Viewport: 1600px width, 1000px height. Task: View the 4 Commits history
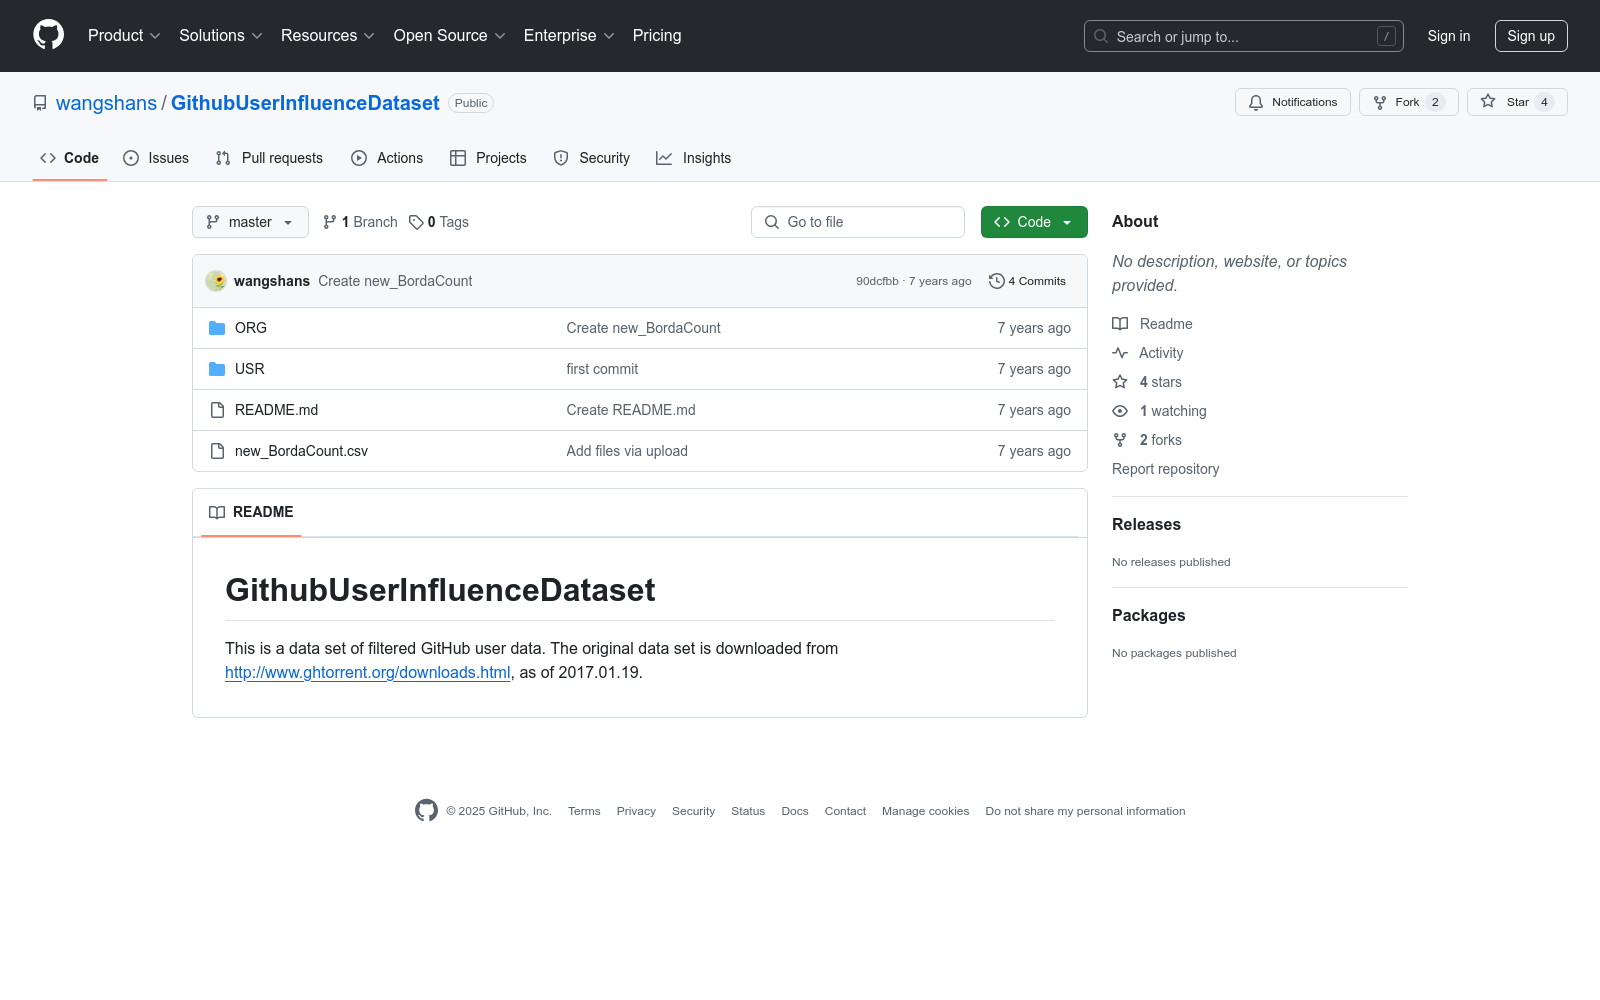click(x=1027, y=281)
